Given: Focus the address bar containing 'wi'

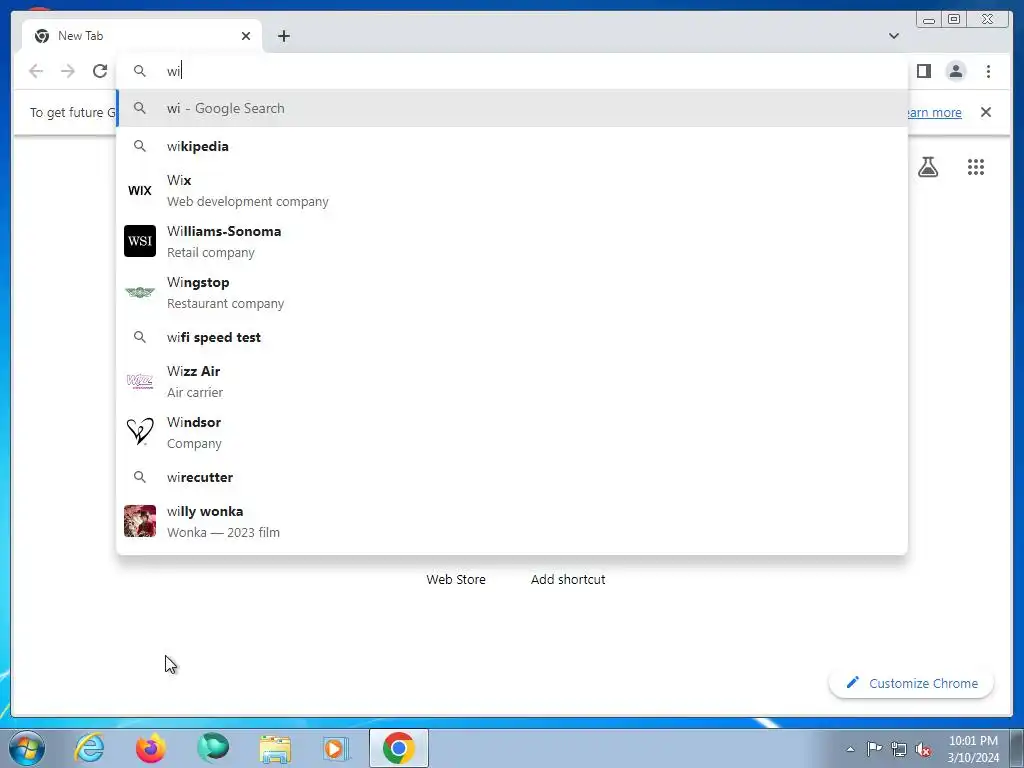Looking at the screenshot, I should [512, 71].
